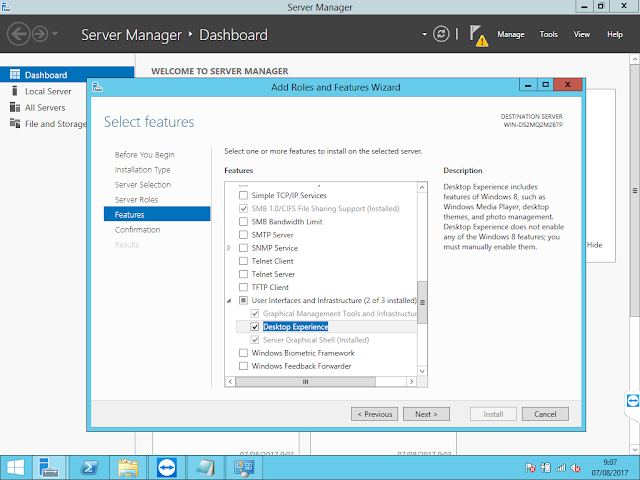This screenshot has width=640, height=480.
Task: Select Dashboard in the sidebar
Action: coord(67,75)
